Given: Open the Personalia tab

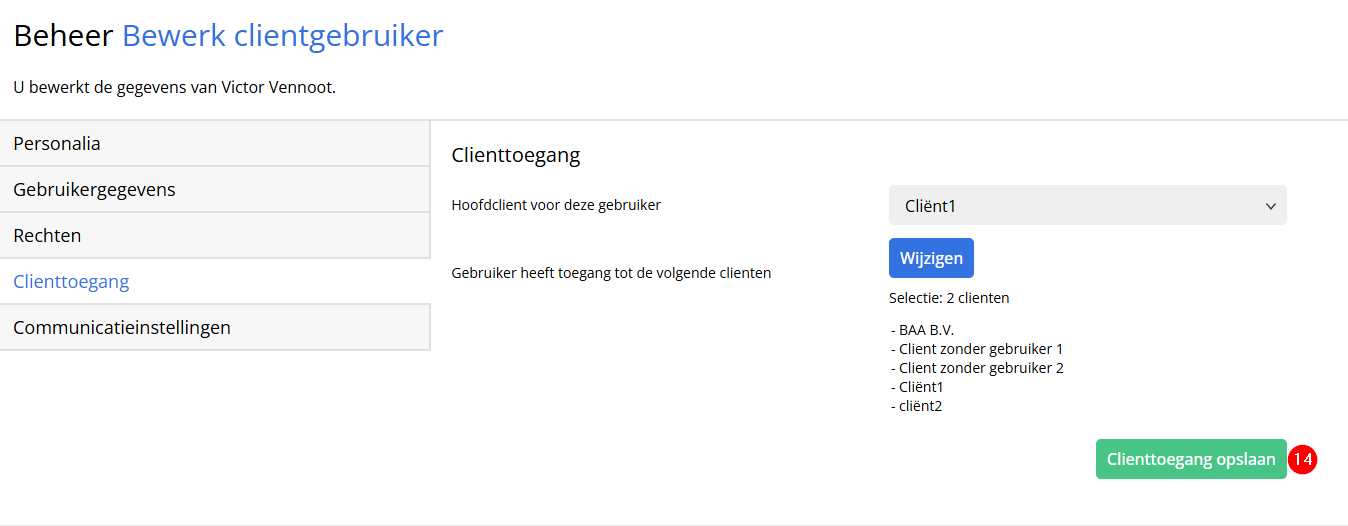Looking at the screenshot, I should pyautogui.click(x=215, y=143).
